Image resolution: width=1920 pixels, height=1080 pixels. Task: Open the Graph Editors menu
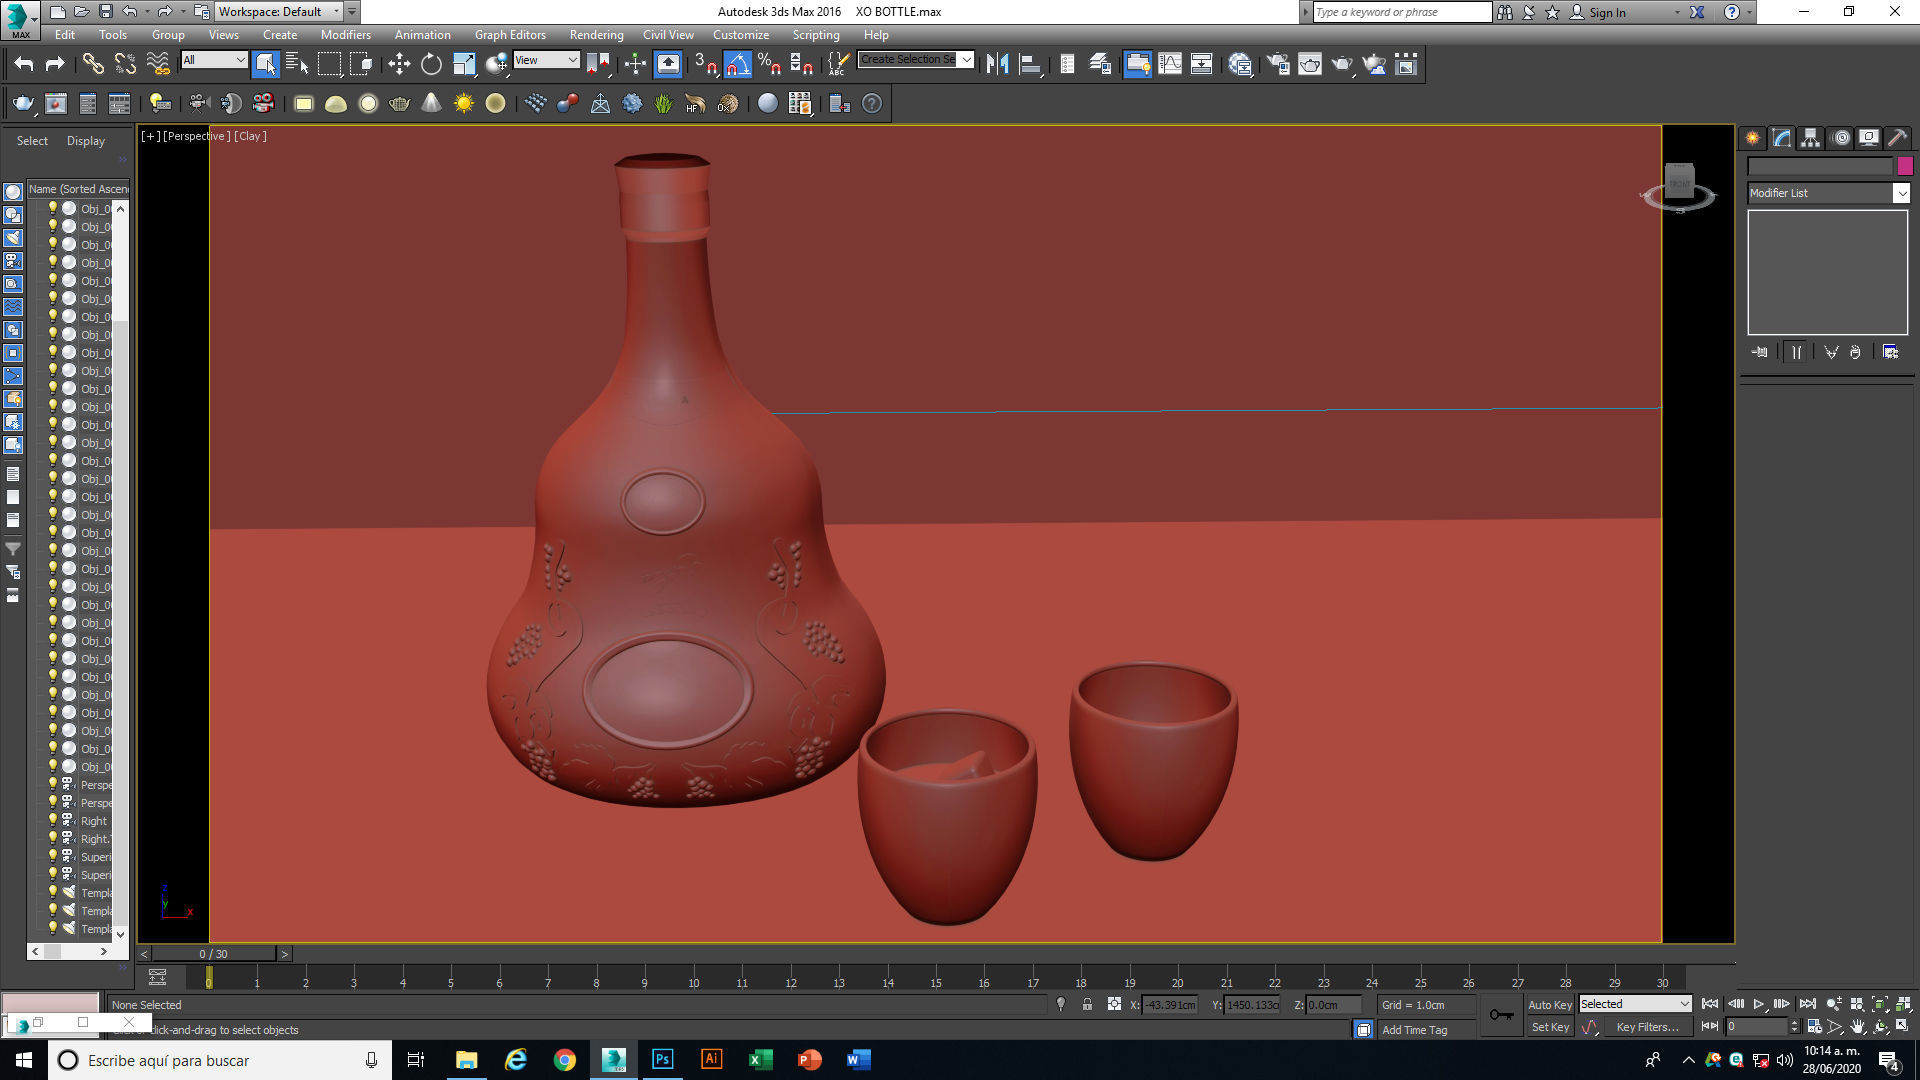click(510, 34)
